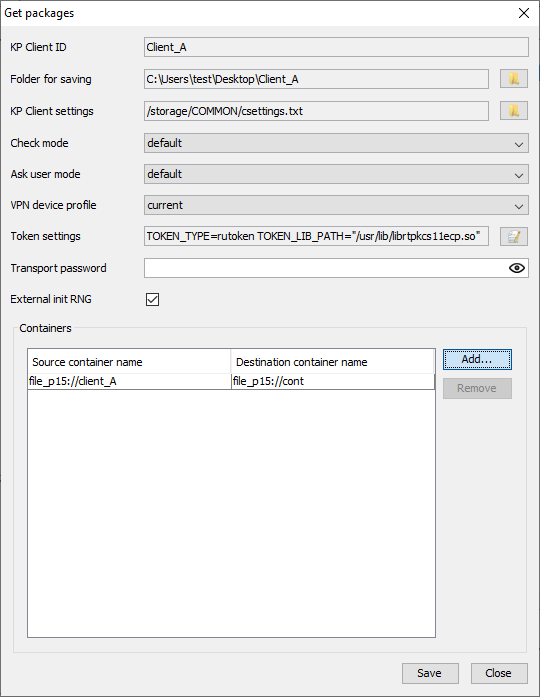This screenshot has width=540, height=697.
Task: Uncheck the External init RNG checkbox
Action: (x=152, y=299)
